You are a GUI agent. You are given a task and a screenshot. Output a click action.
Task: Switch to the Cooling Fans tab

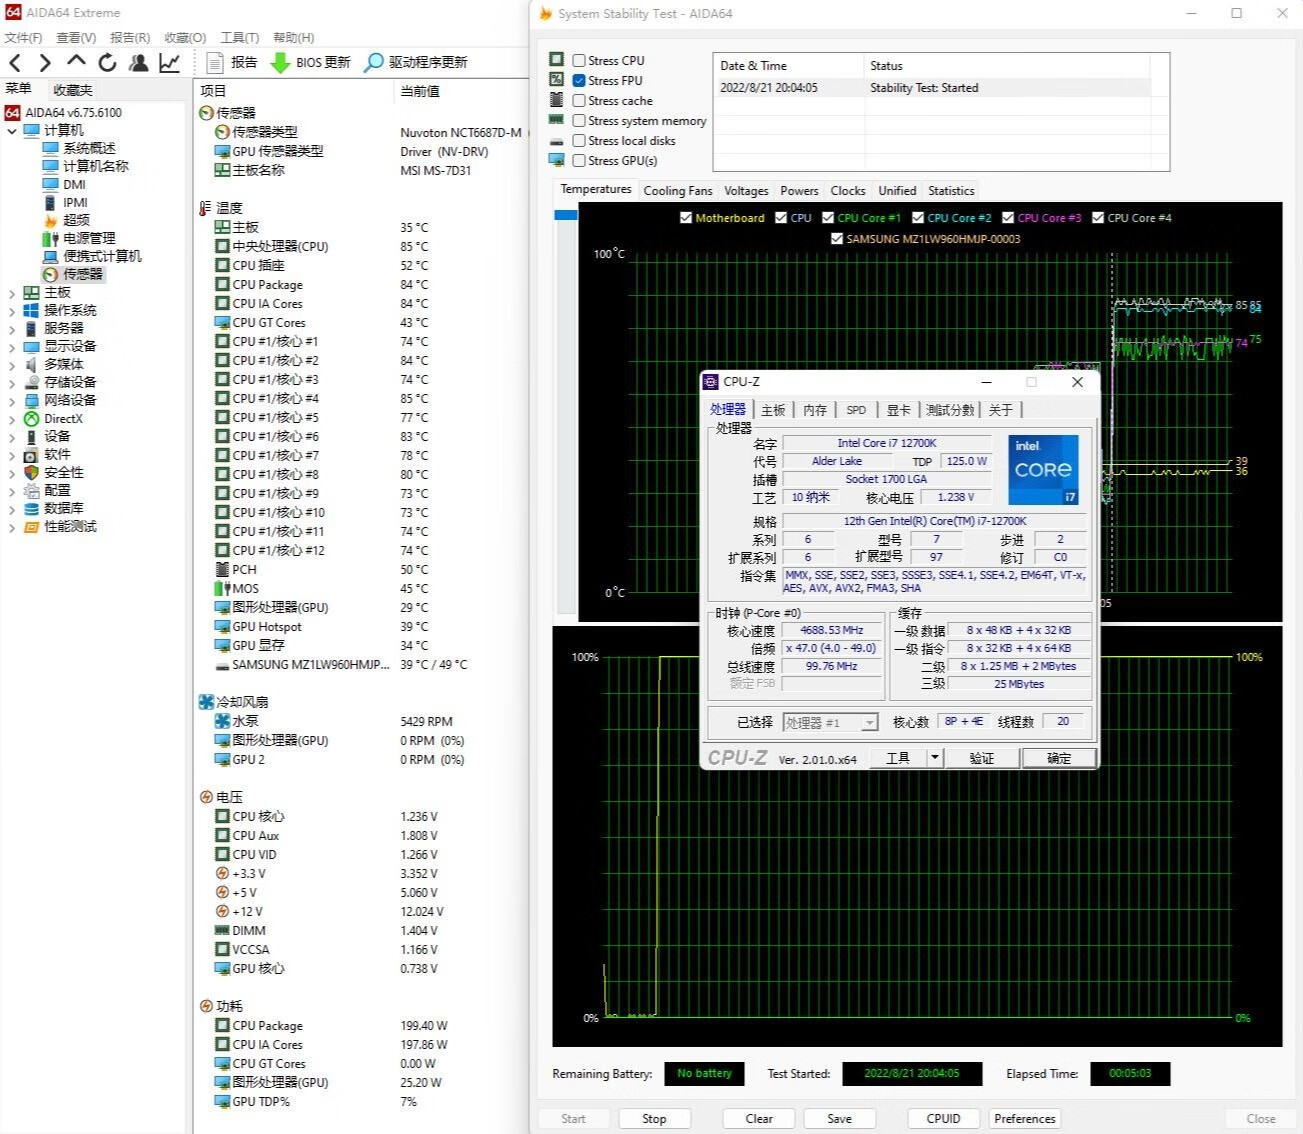[677, 191]
